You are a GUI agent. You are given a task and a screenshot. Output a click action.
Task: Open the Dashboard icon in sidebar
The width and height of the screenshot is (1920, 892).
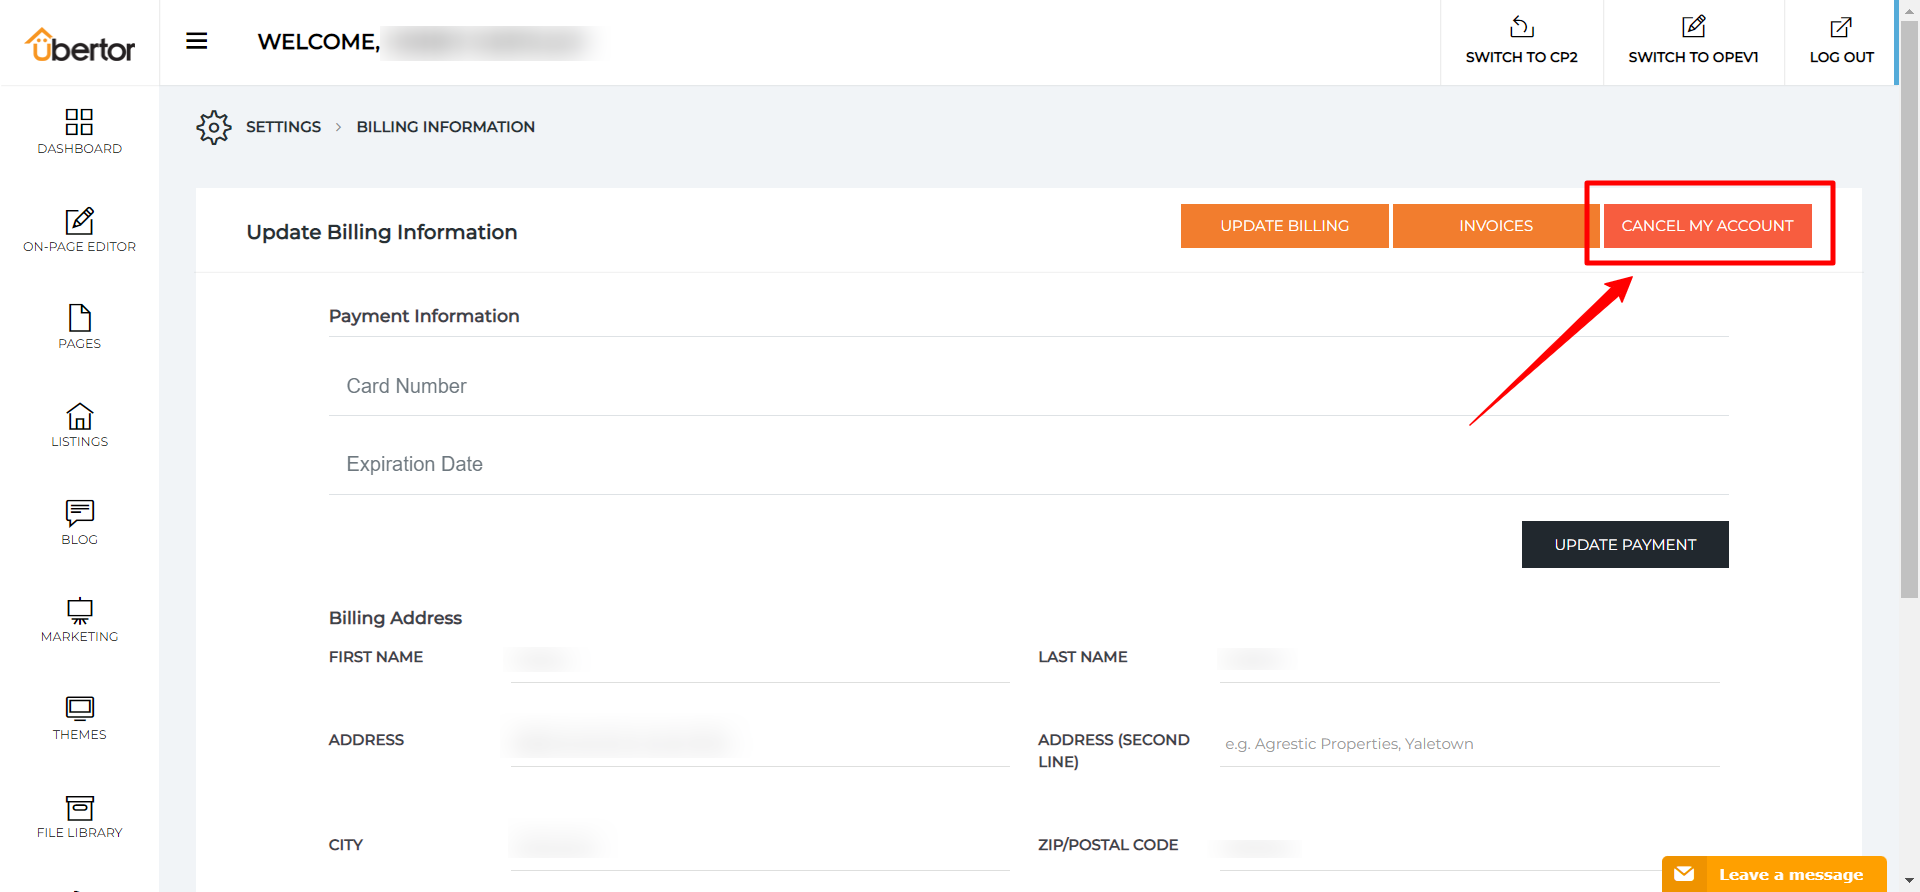(79, 122)
